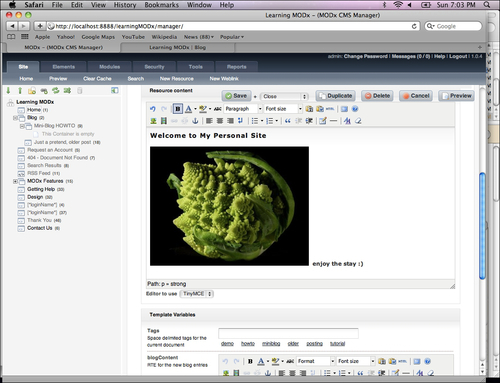Click the bulleted list icon in the content editor
The image size is (500, 383).
255,121
